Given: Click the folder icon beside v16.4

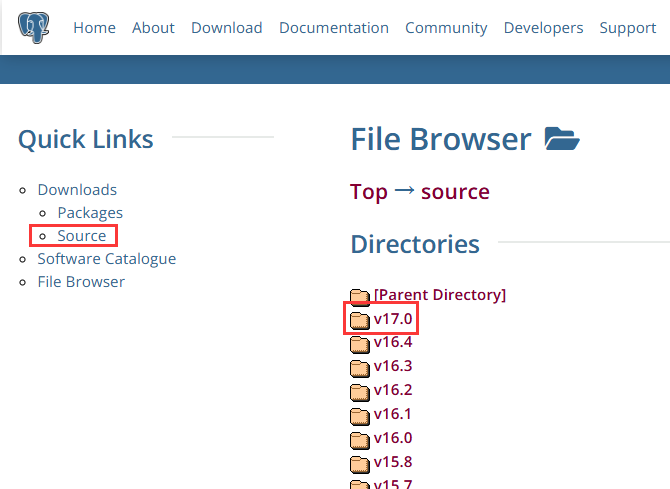Looking at the screenshot, I should click(360, 343).
